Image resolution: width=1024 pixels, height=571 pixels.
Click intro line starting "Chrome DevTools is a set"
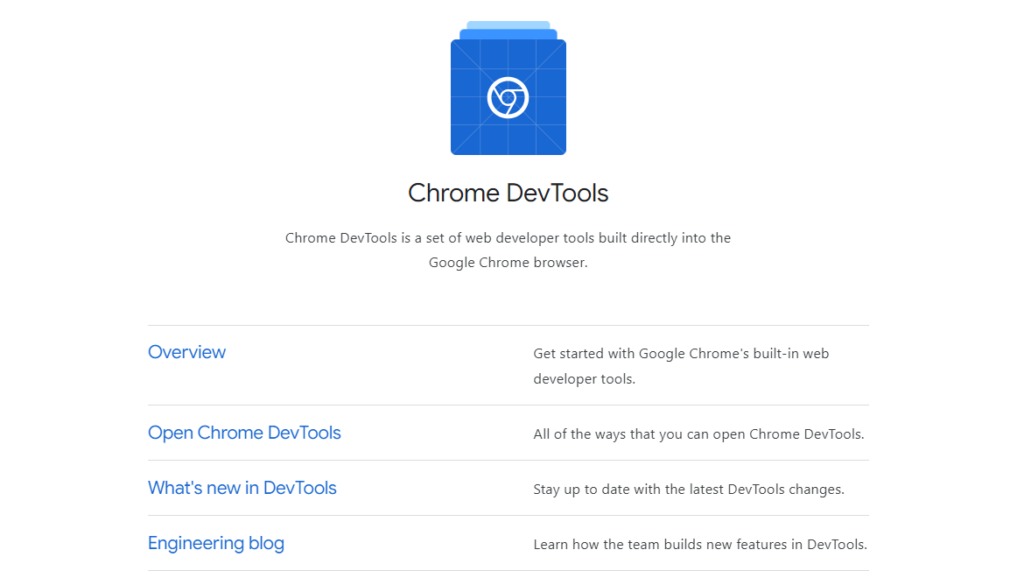pyautogui.click(x=508, y=238)
